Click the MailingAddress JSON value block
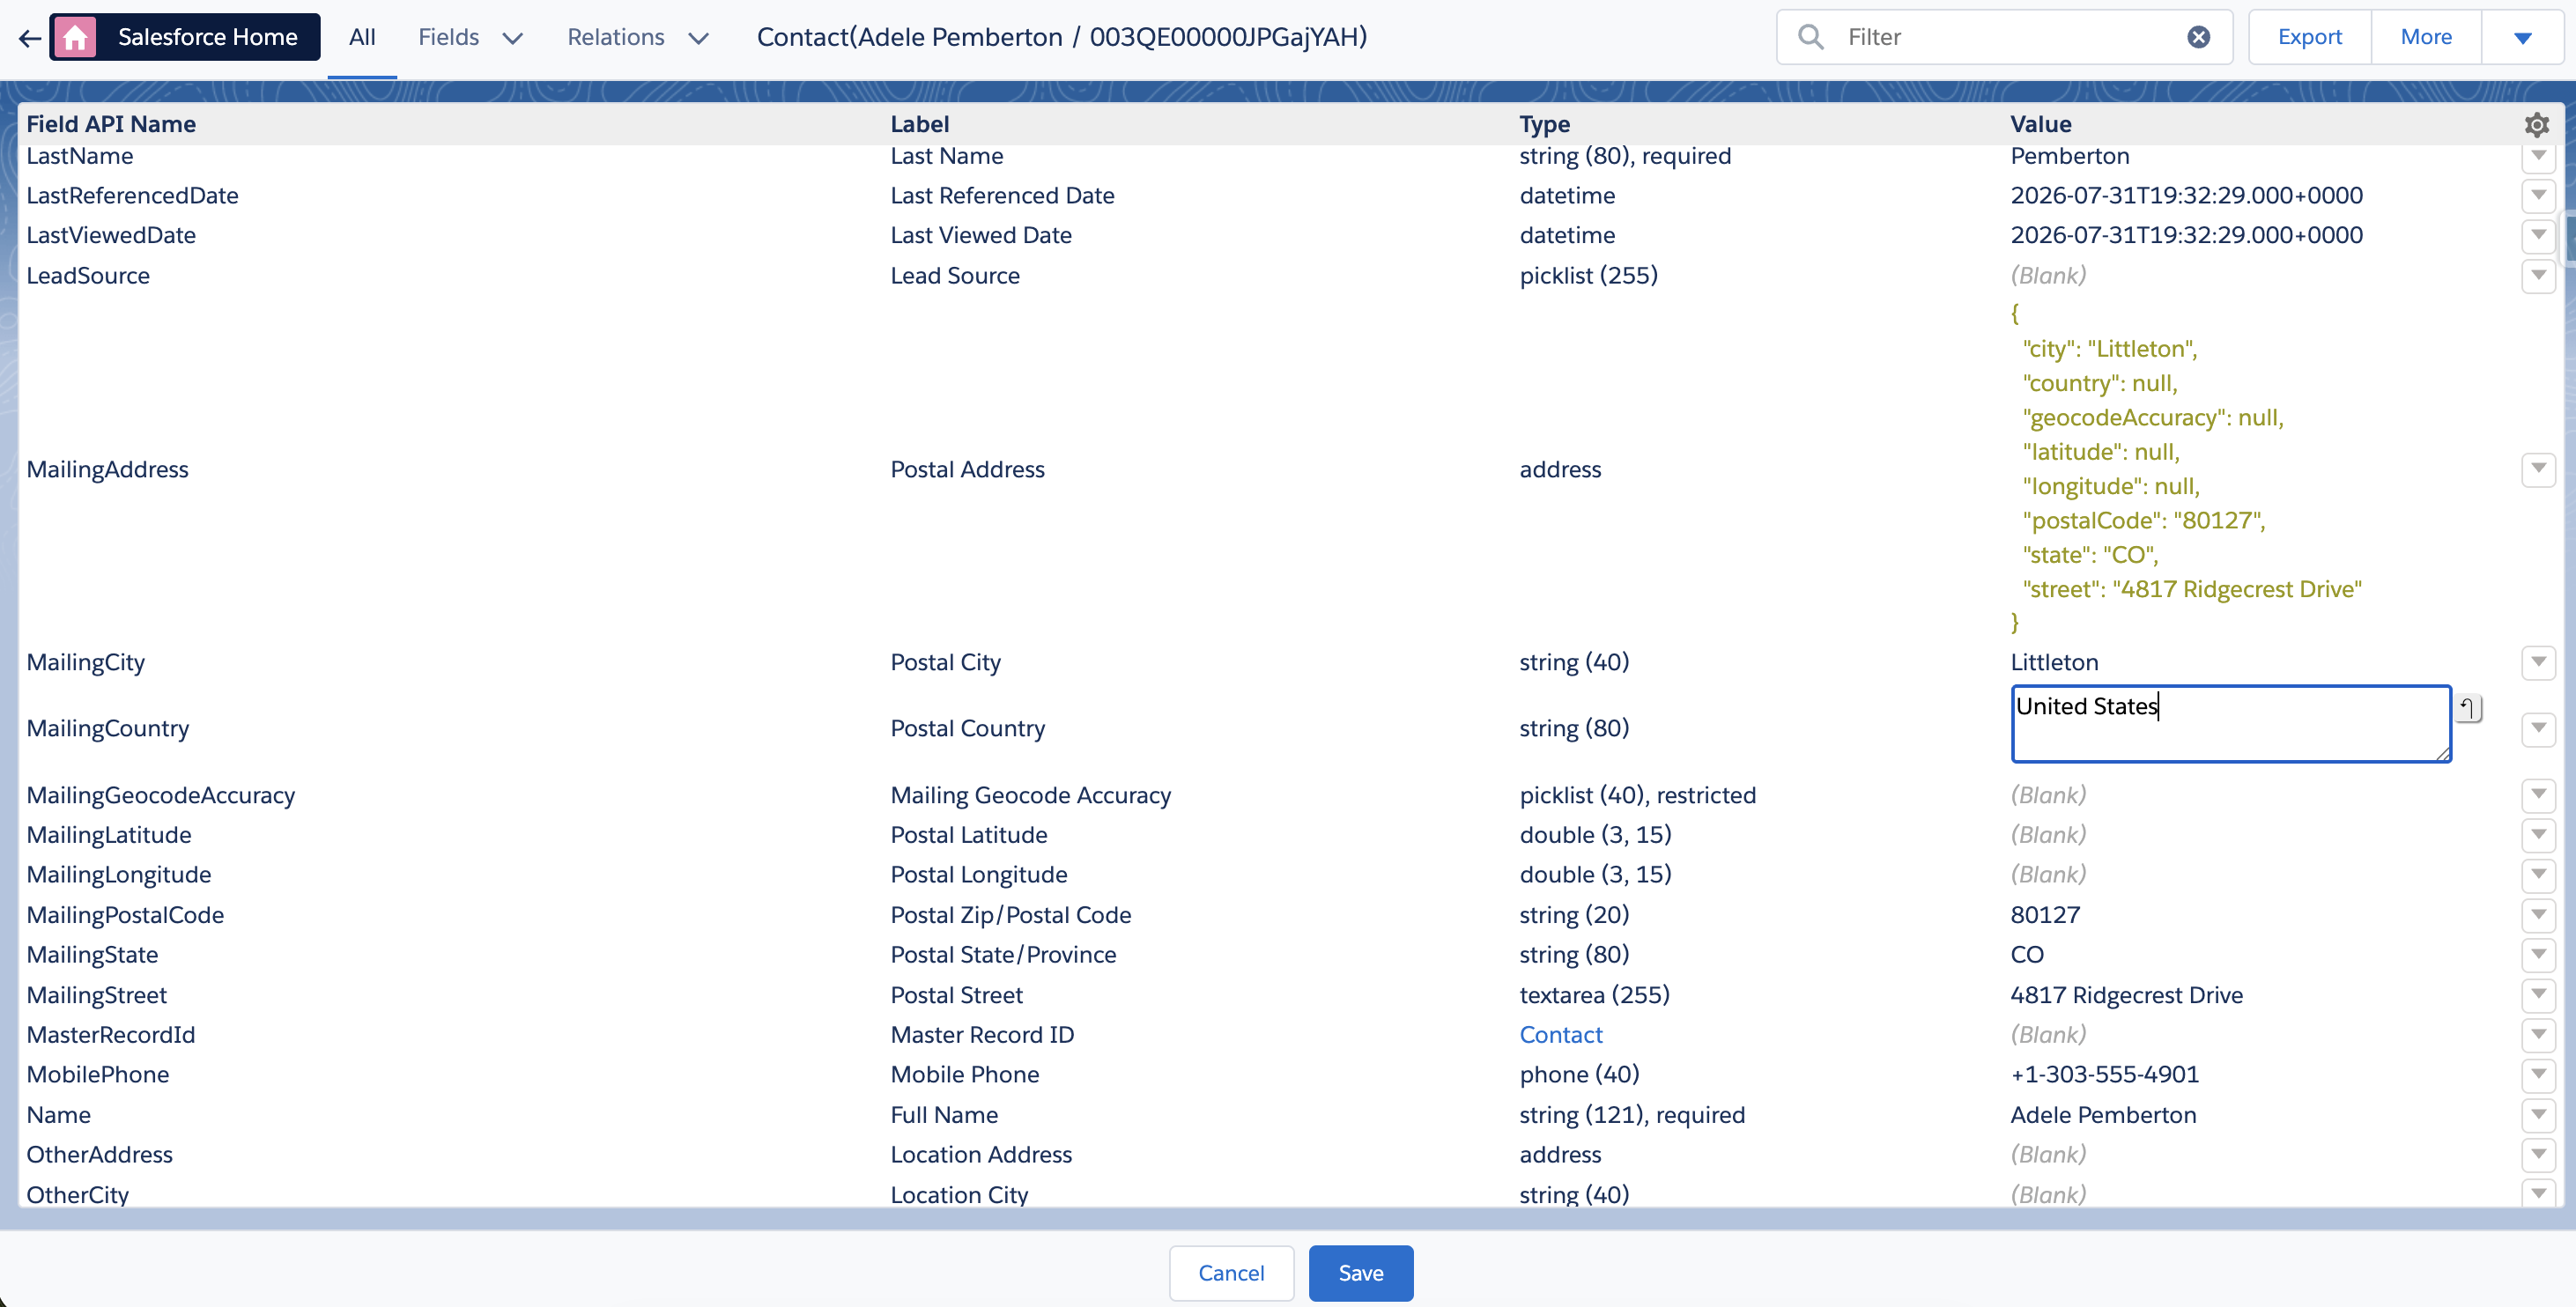 (x=2187, y=469)
